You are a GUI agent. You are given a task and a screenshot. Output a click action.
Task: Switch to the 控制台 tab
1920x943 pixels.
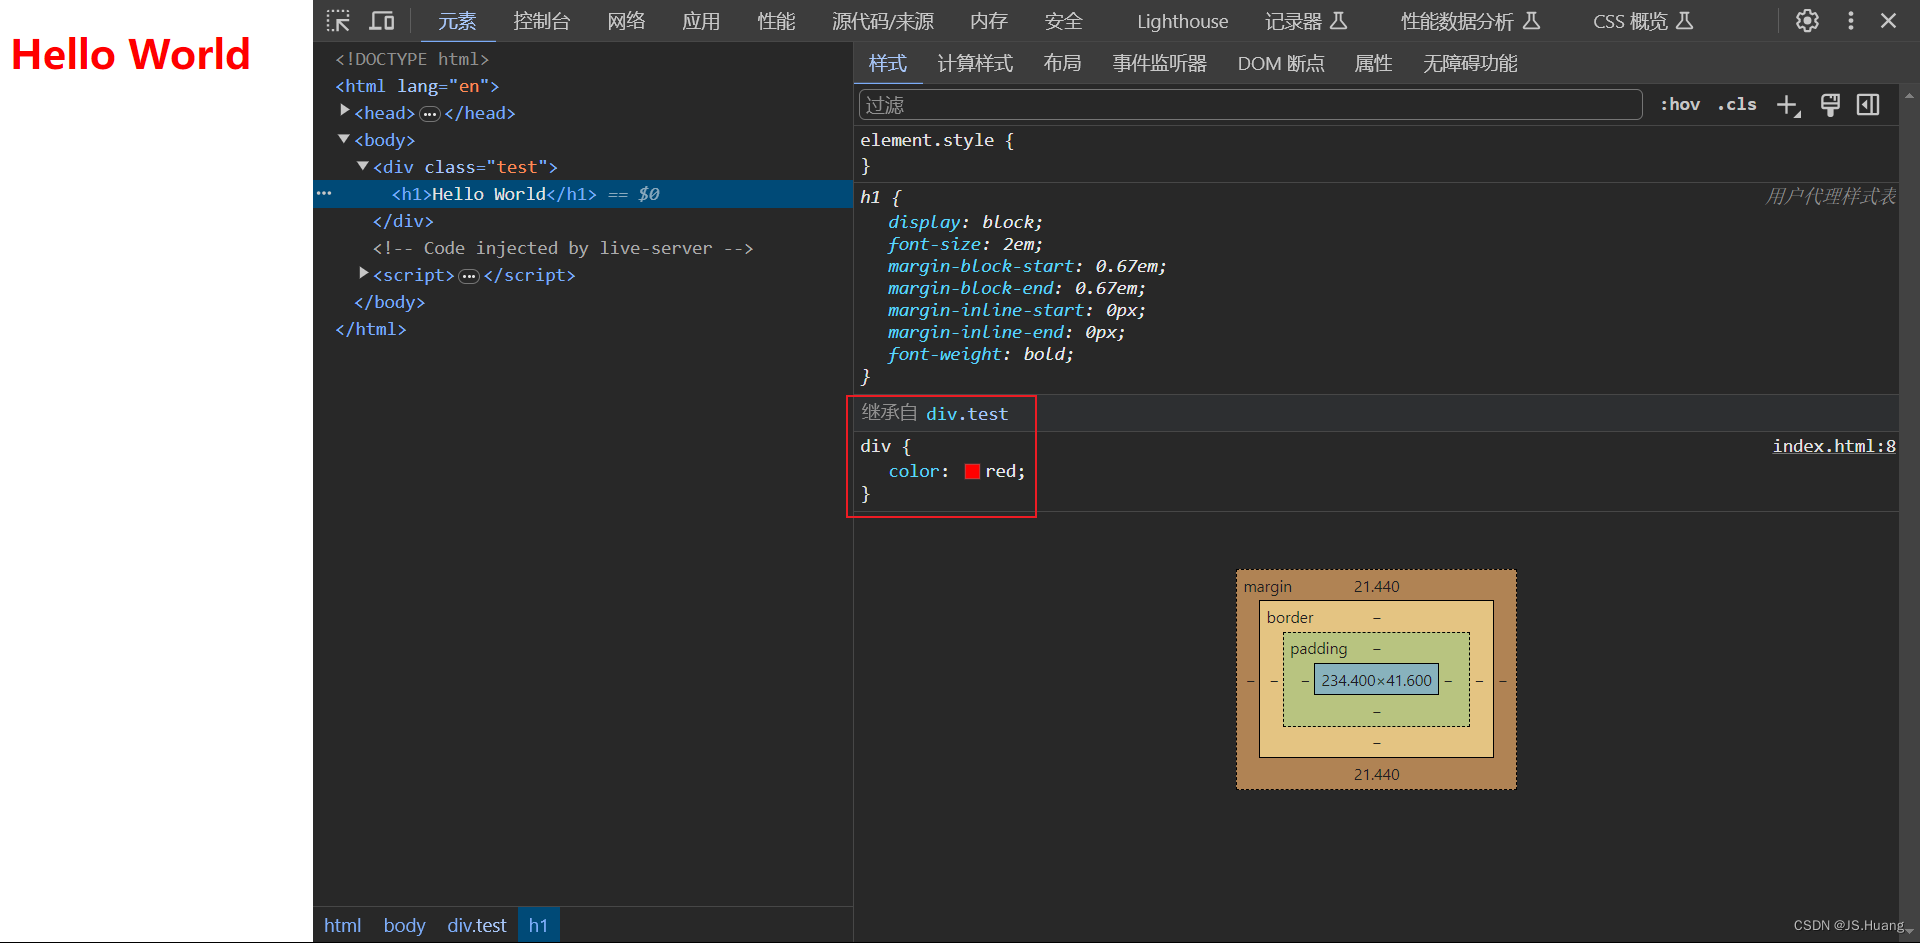point(542,21)
